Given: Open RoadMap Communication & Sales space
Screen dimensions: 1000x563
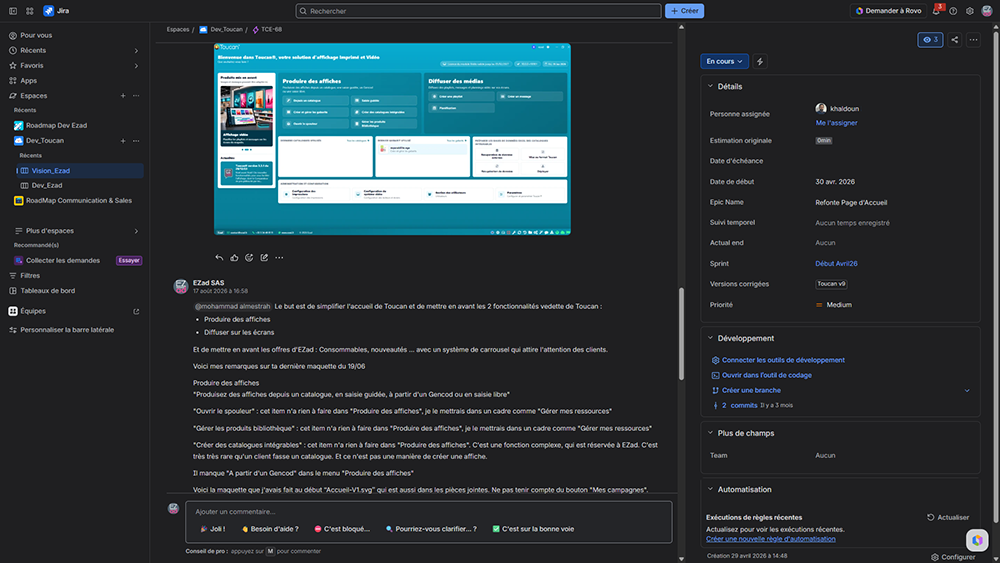Looking at the screenshot, I should (x=77, y=200).
